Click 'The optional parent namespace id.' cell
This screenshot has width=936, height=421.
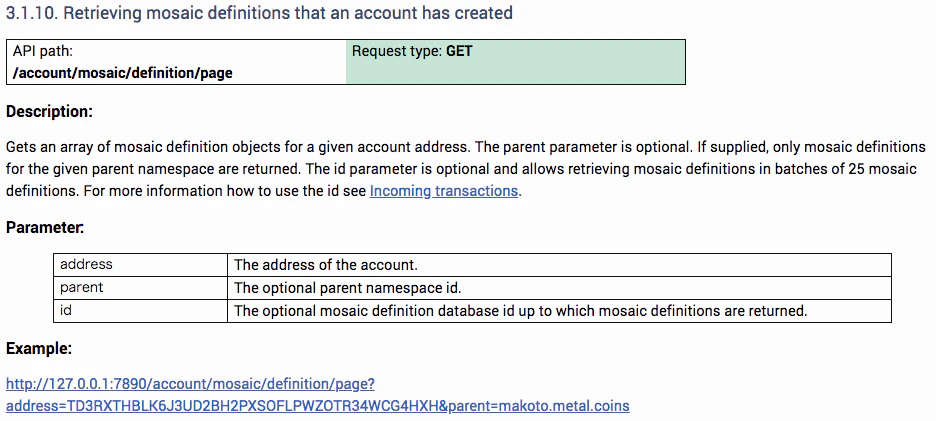pyautogui.click(x=559, y=288)
